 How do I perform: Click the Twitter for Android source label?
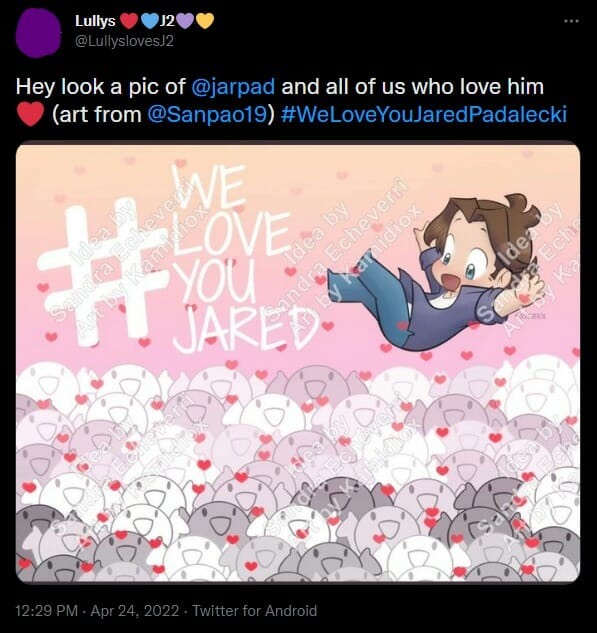click(255, 611)
